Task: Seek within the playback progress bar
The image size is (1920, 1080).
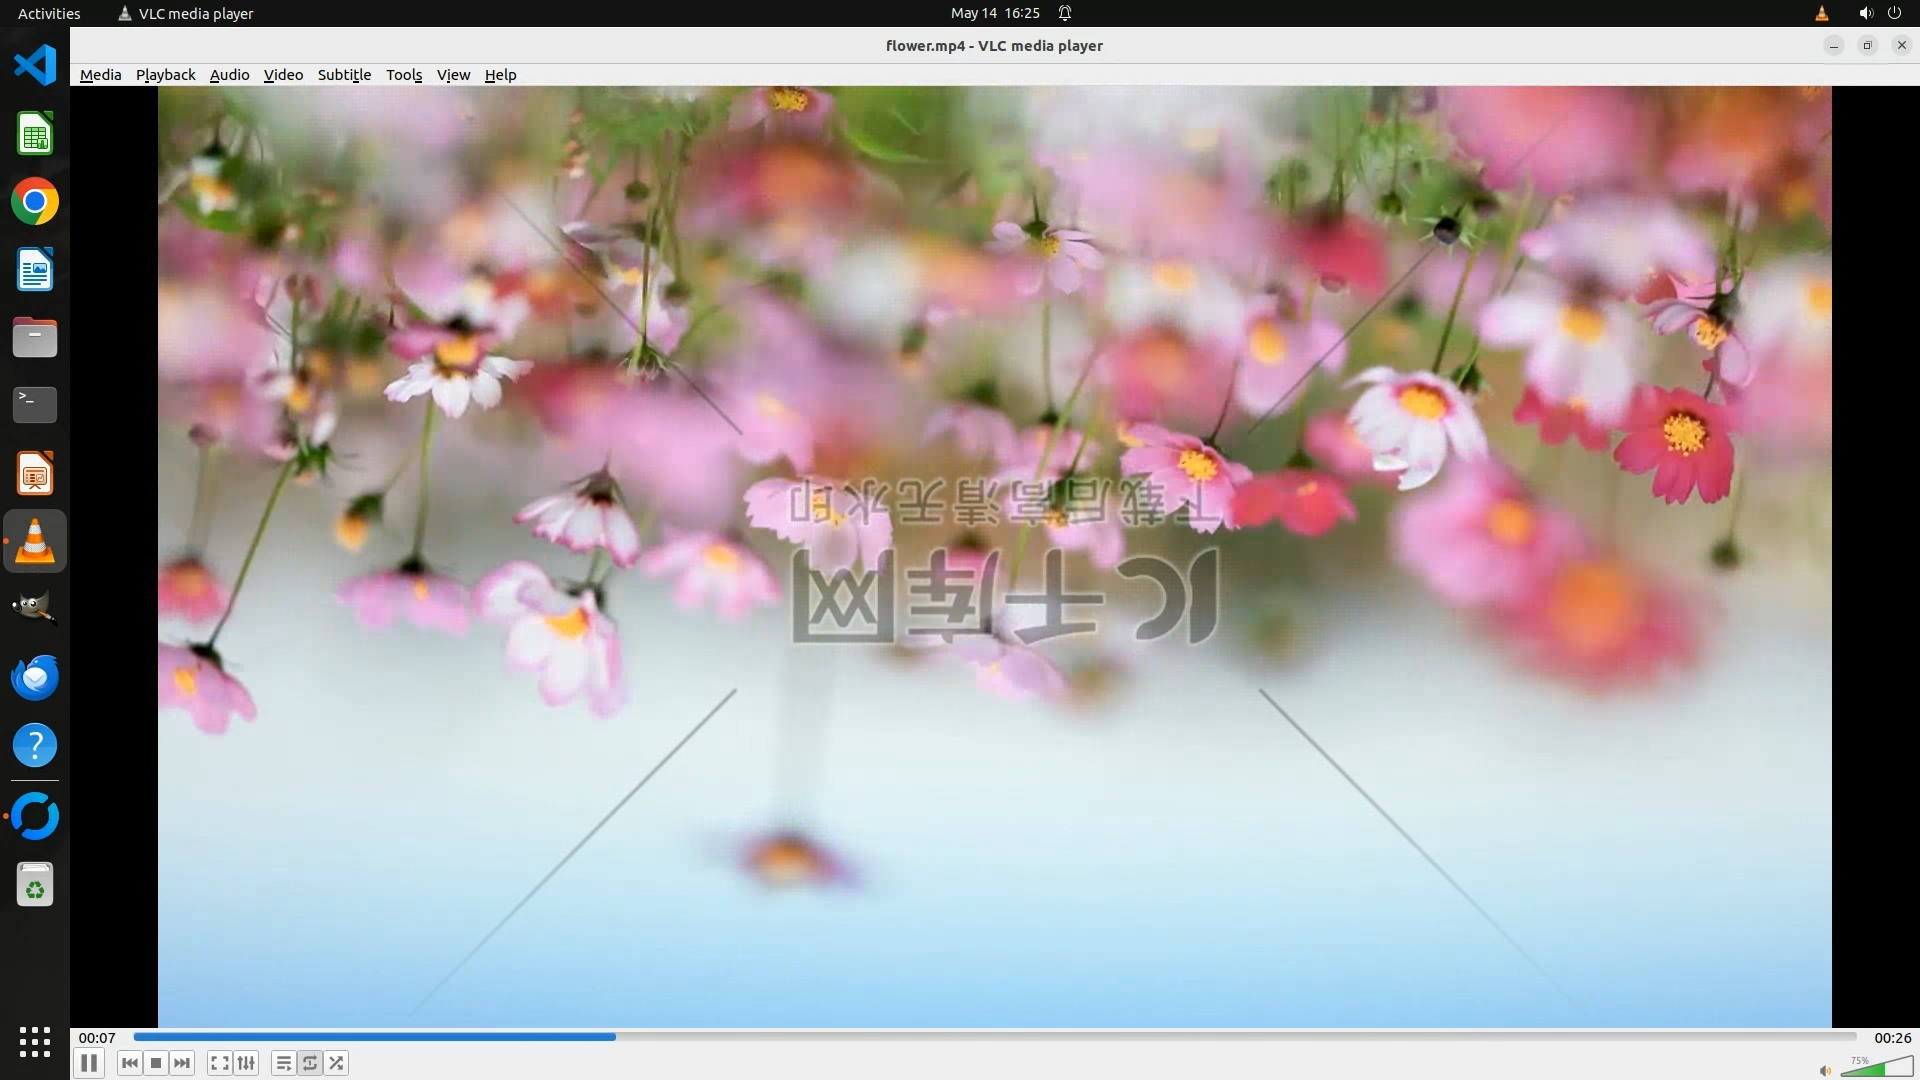Action: click(x=994, y=1037)
